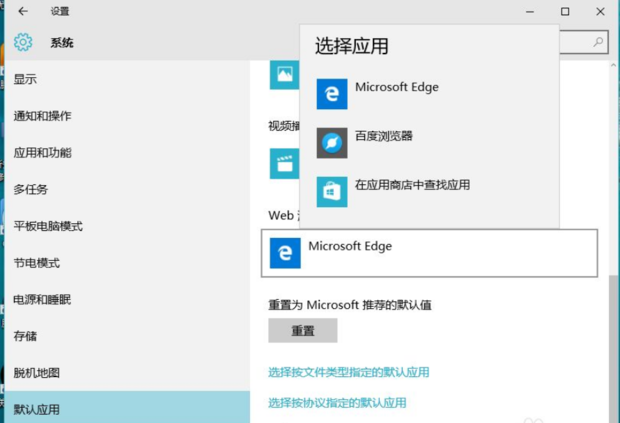Choose Microsoft Edge label in 选择应用 popup

click(397, 87)
